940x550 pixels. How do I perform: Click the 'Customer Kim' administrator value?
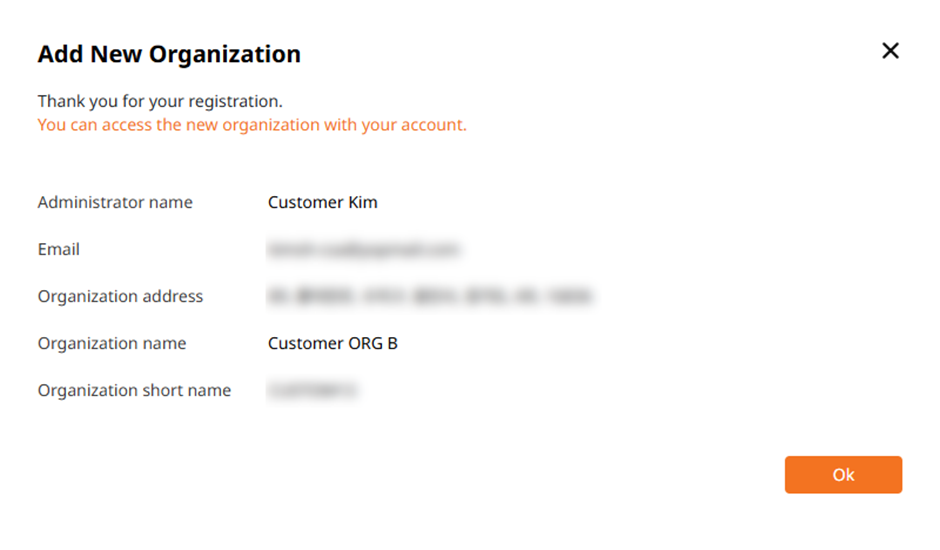(322, 202)
